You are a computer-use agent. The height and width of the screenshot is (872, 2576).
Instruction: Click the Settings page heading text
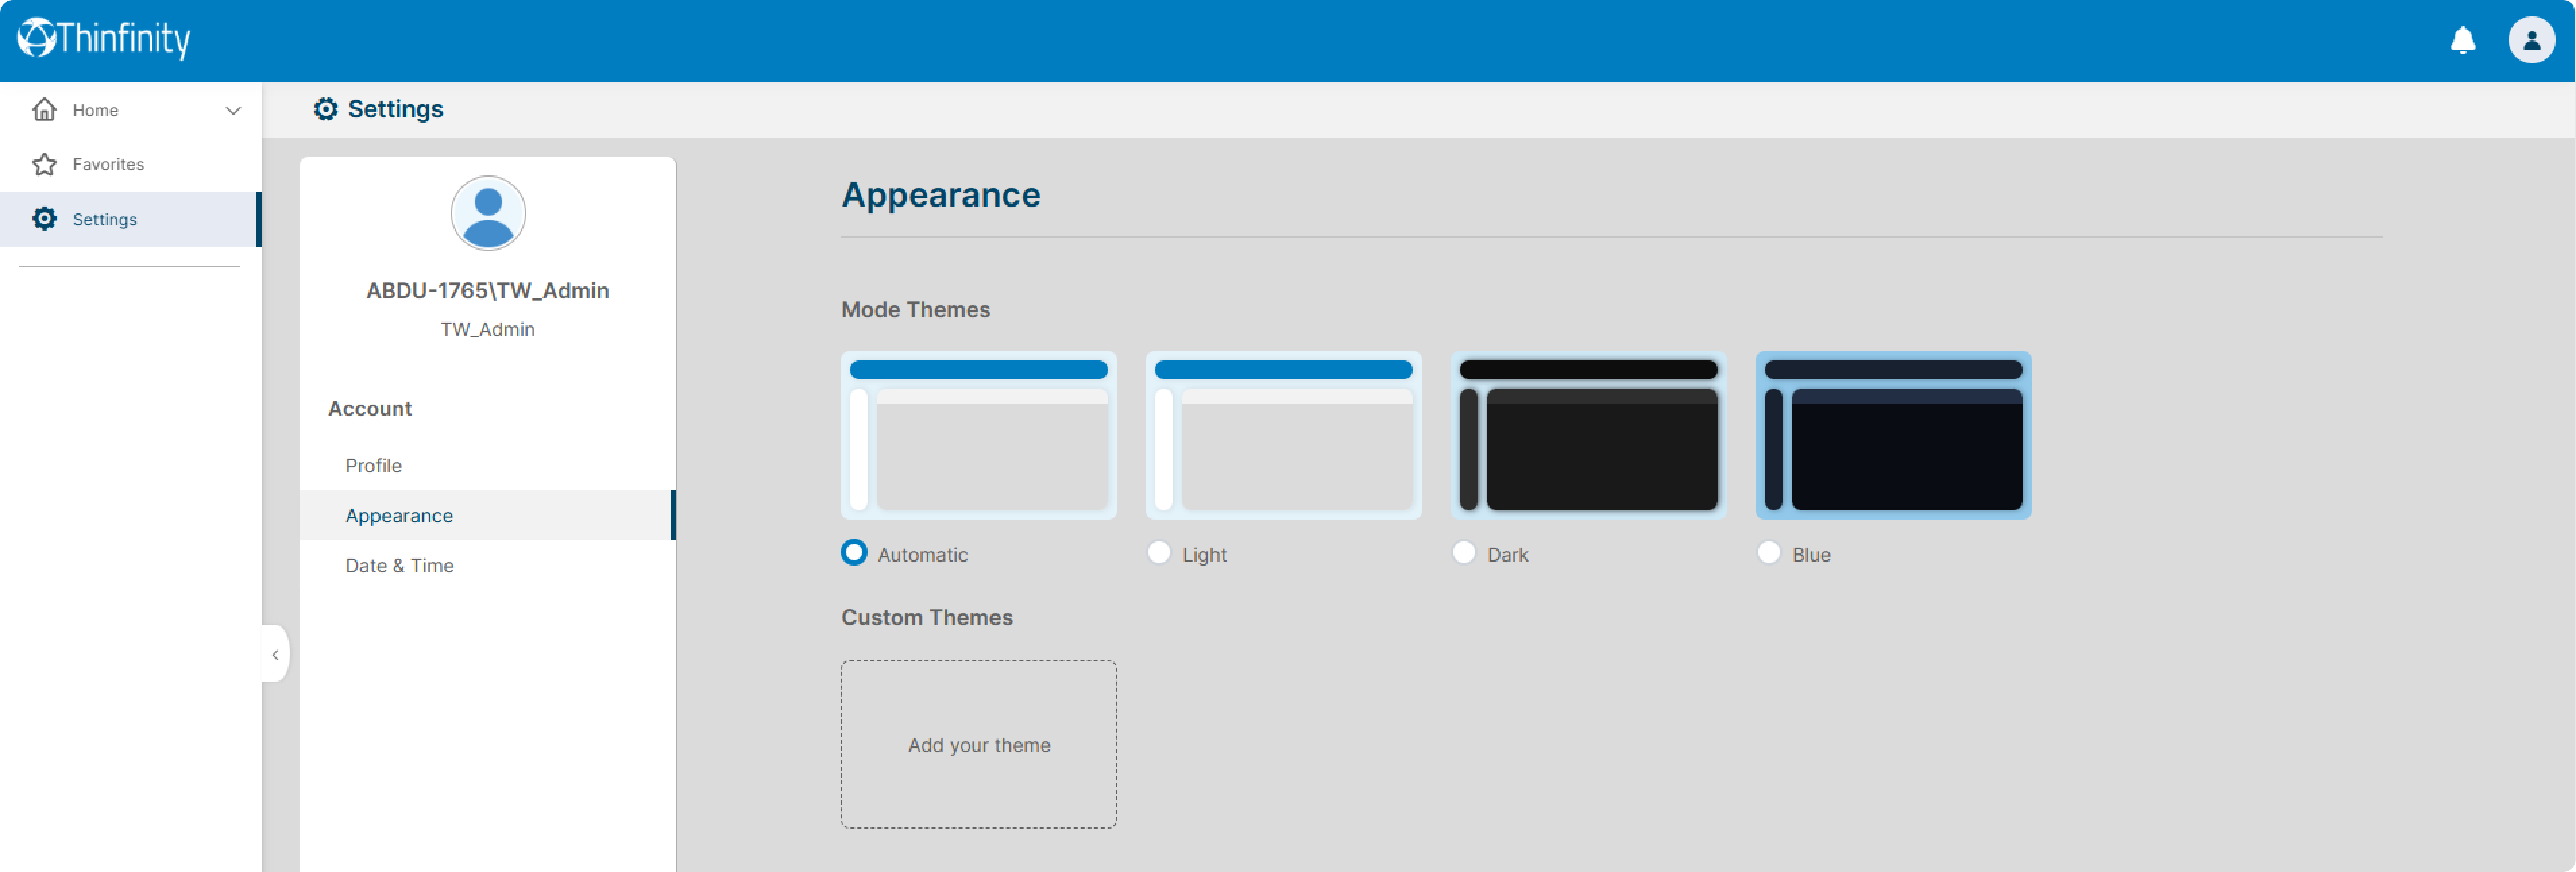(396, 109)
